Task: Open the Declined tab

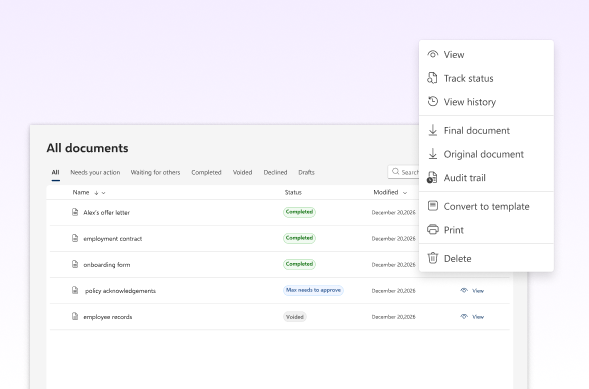Action: (275, 172)
